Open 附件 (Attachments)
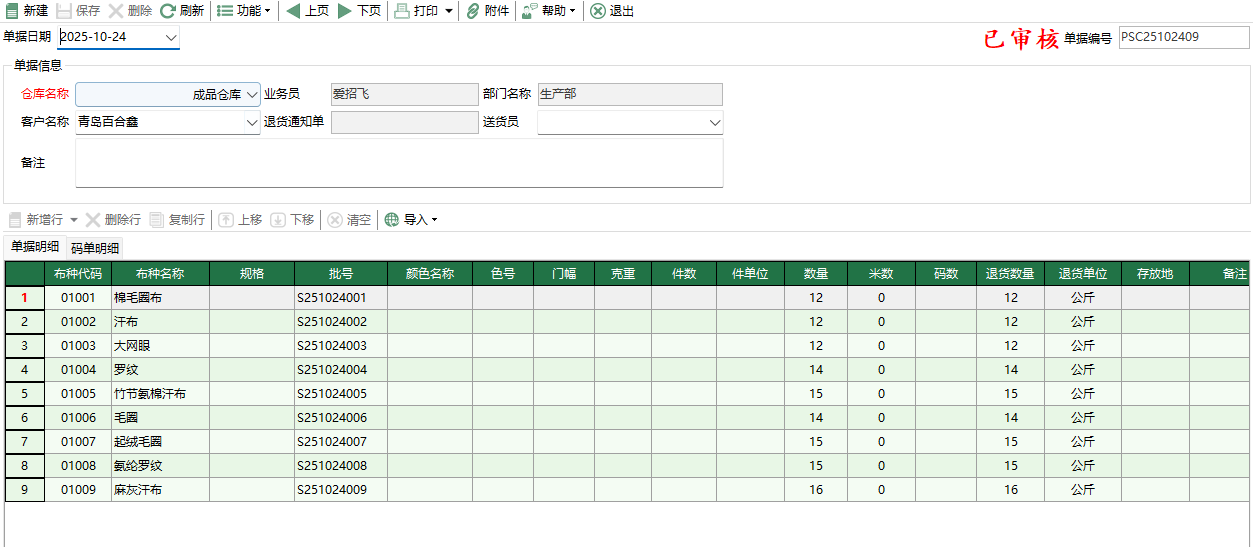Screen dimensions: 1253x547 tap(488, 11)
